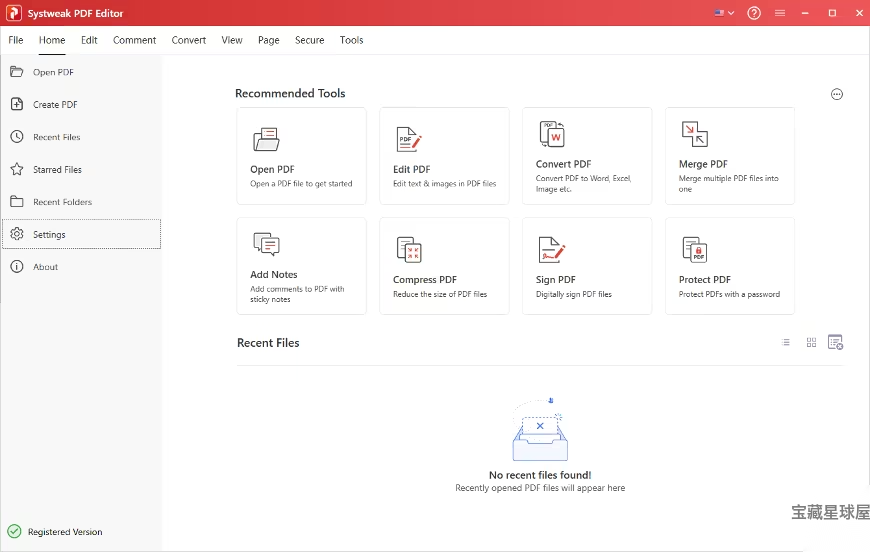Click the Compress PDF tool card icon

pyautogui.click(x=409, y=250)
